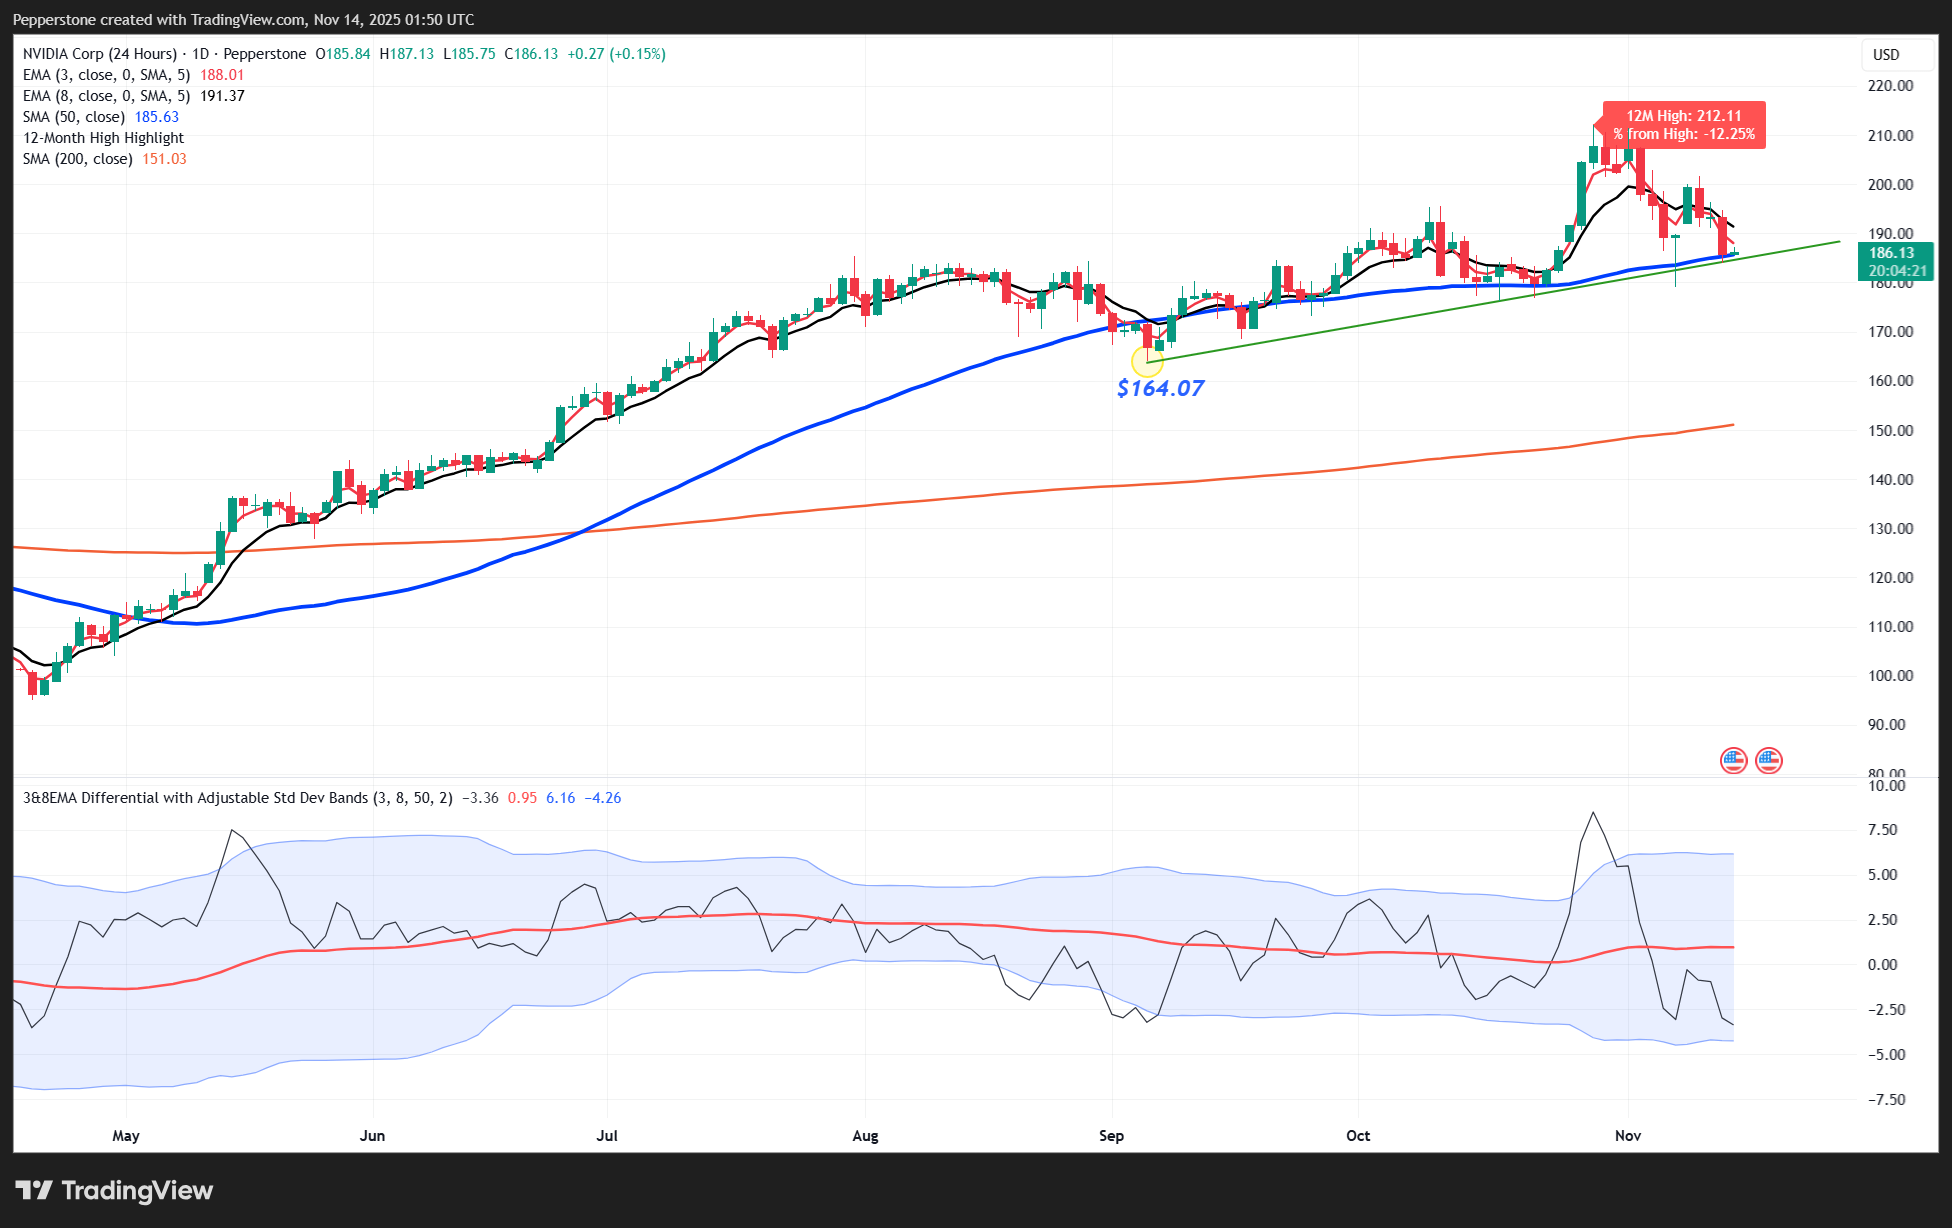Screen dimensions: 1952x1228
Task: Click the green current price 186.13 tag
Action: (x=1895, y=261)
